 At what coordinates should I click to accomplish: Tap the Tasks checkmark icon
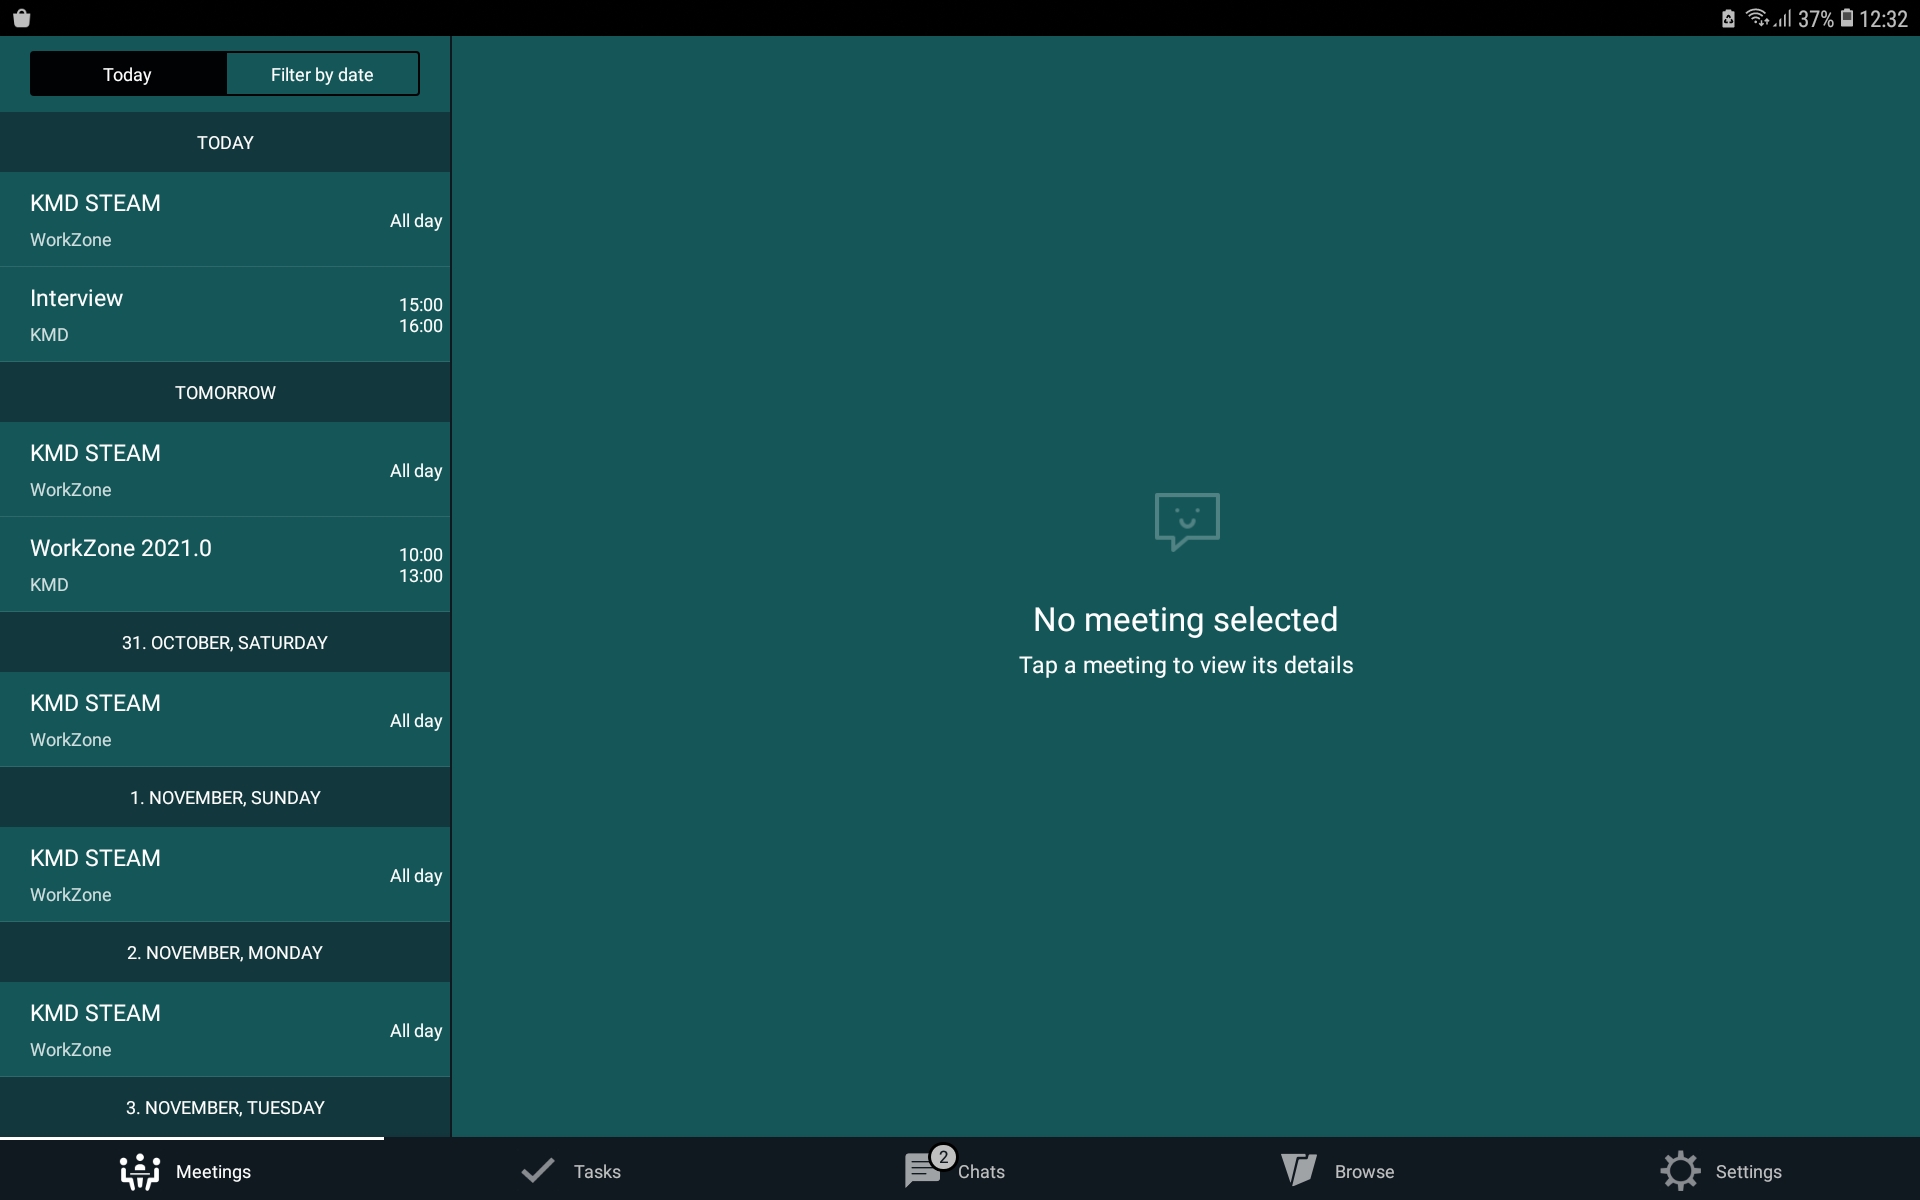point(538,1171)
